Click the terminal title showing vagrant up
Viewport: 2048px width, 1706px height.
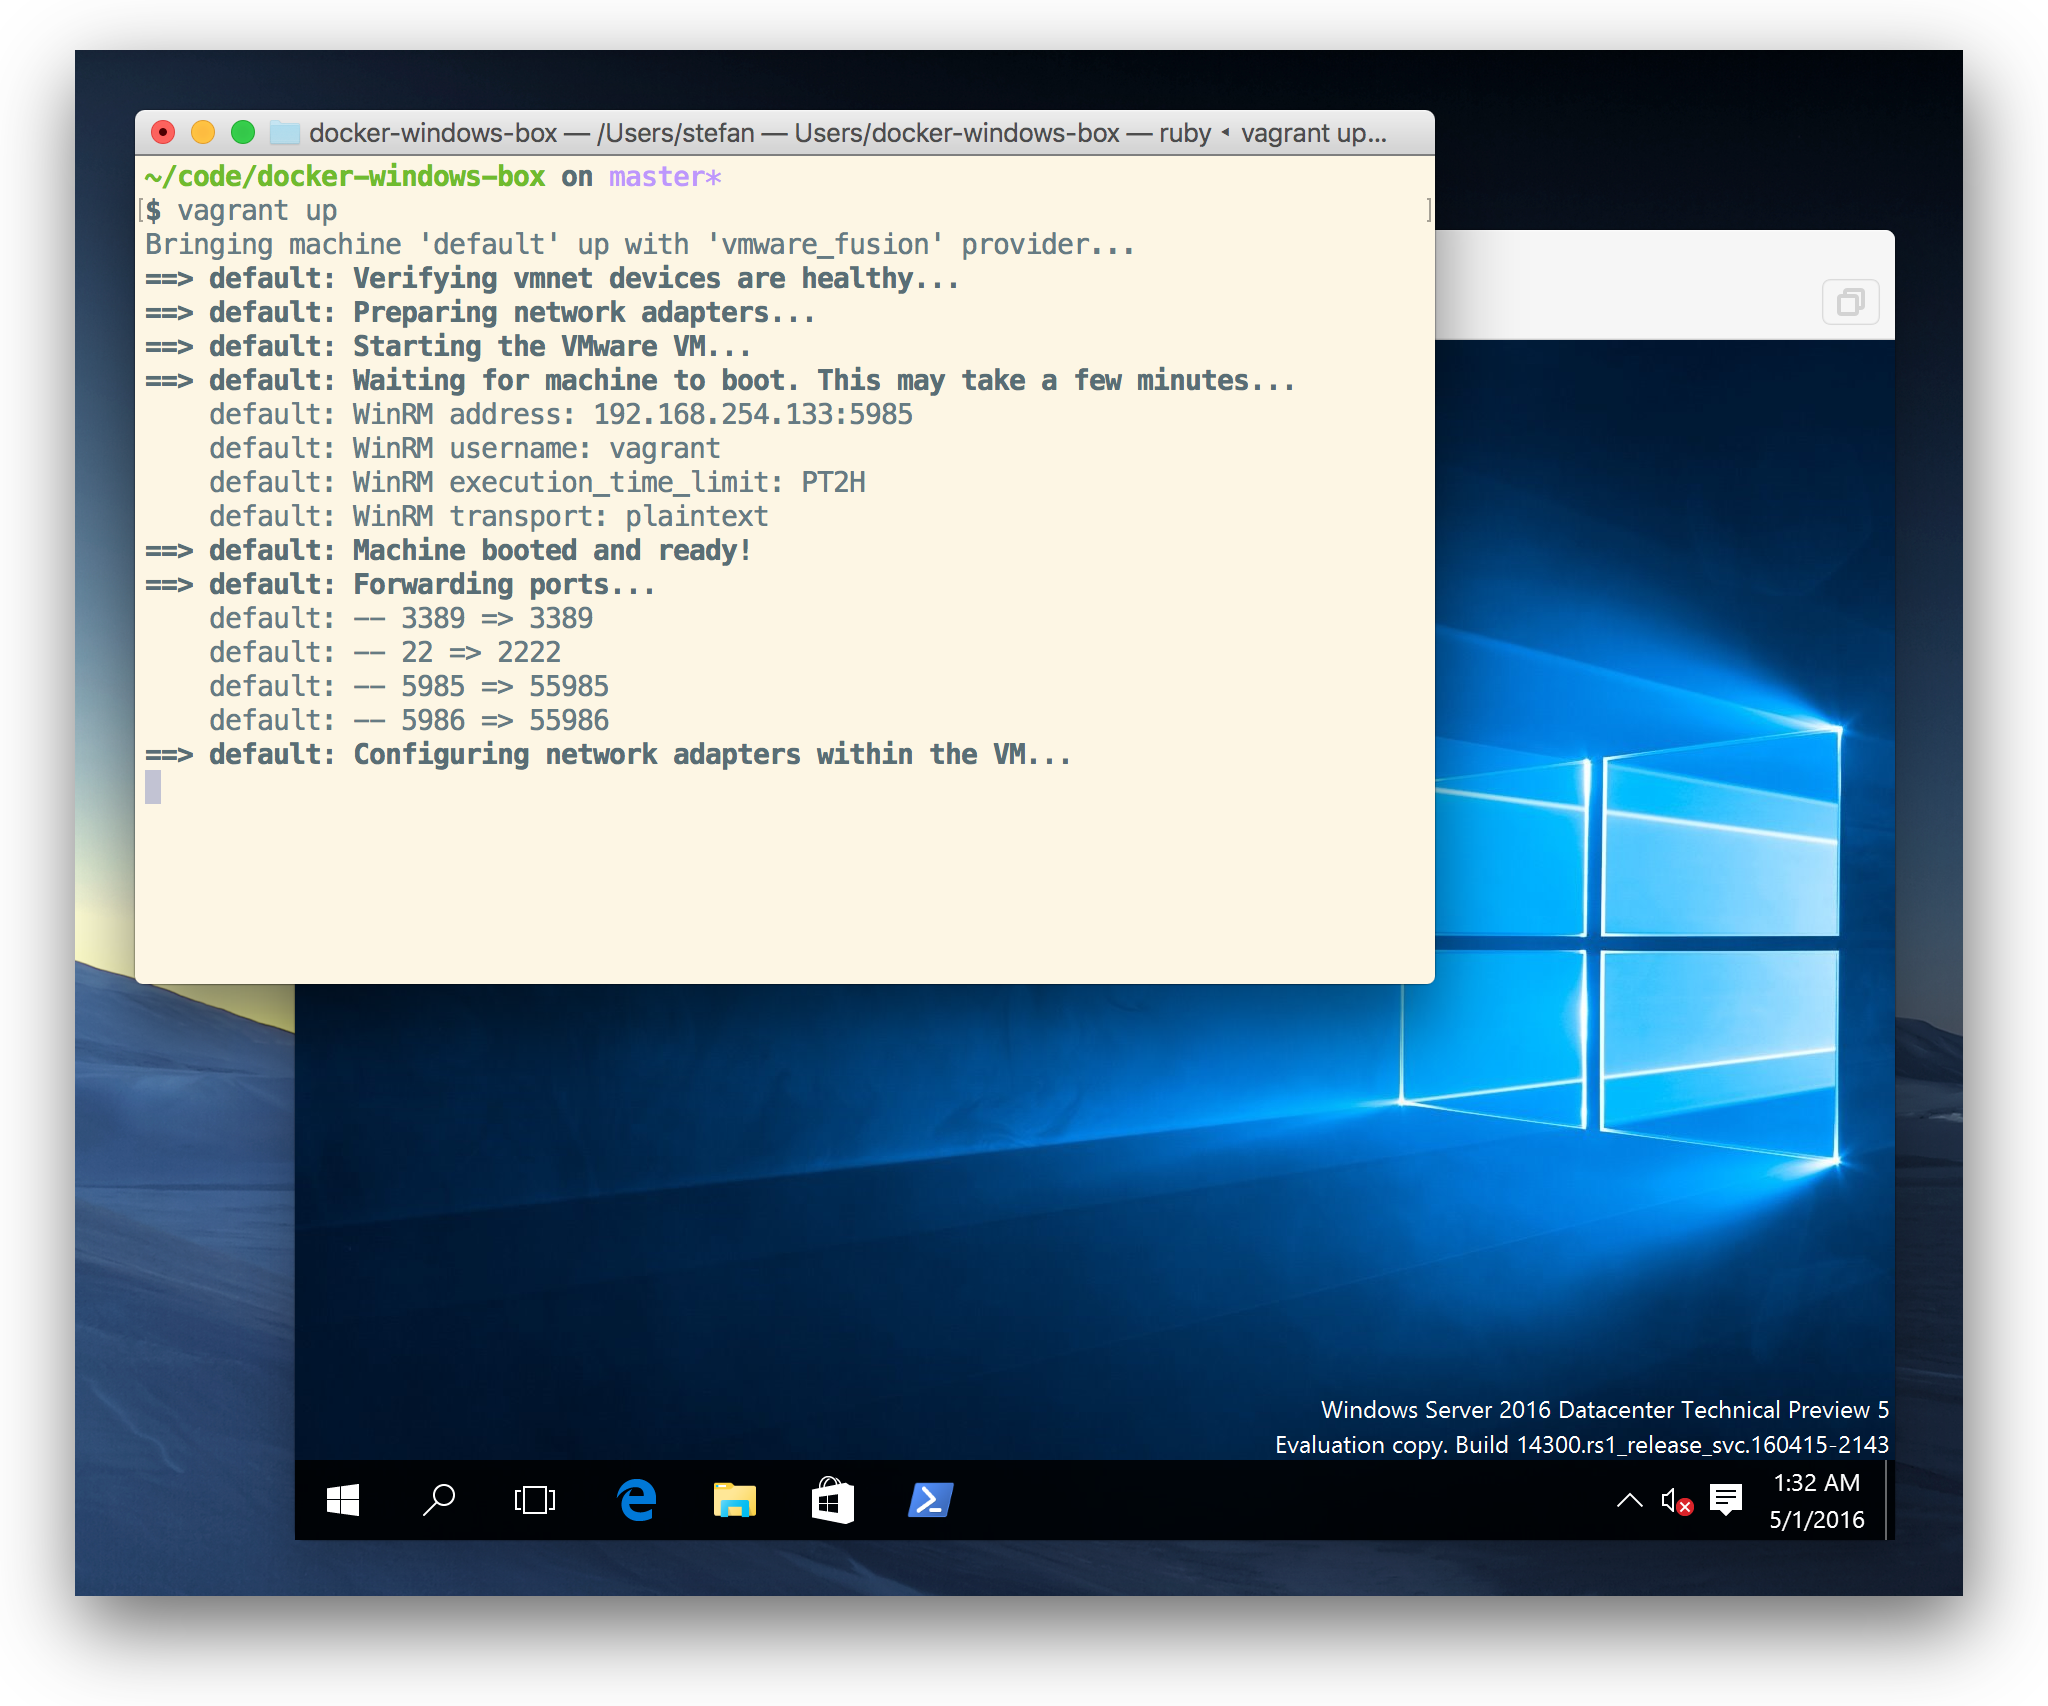[1310, 132]
